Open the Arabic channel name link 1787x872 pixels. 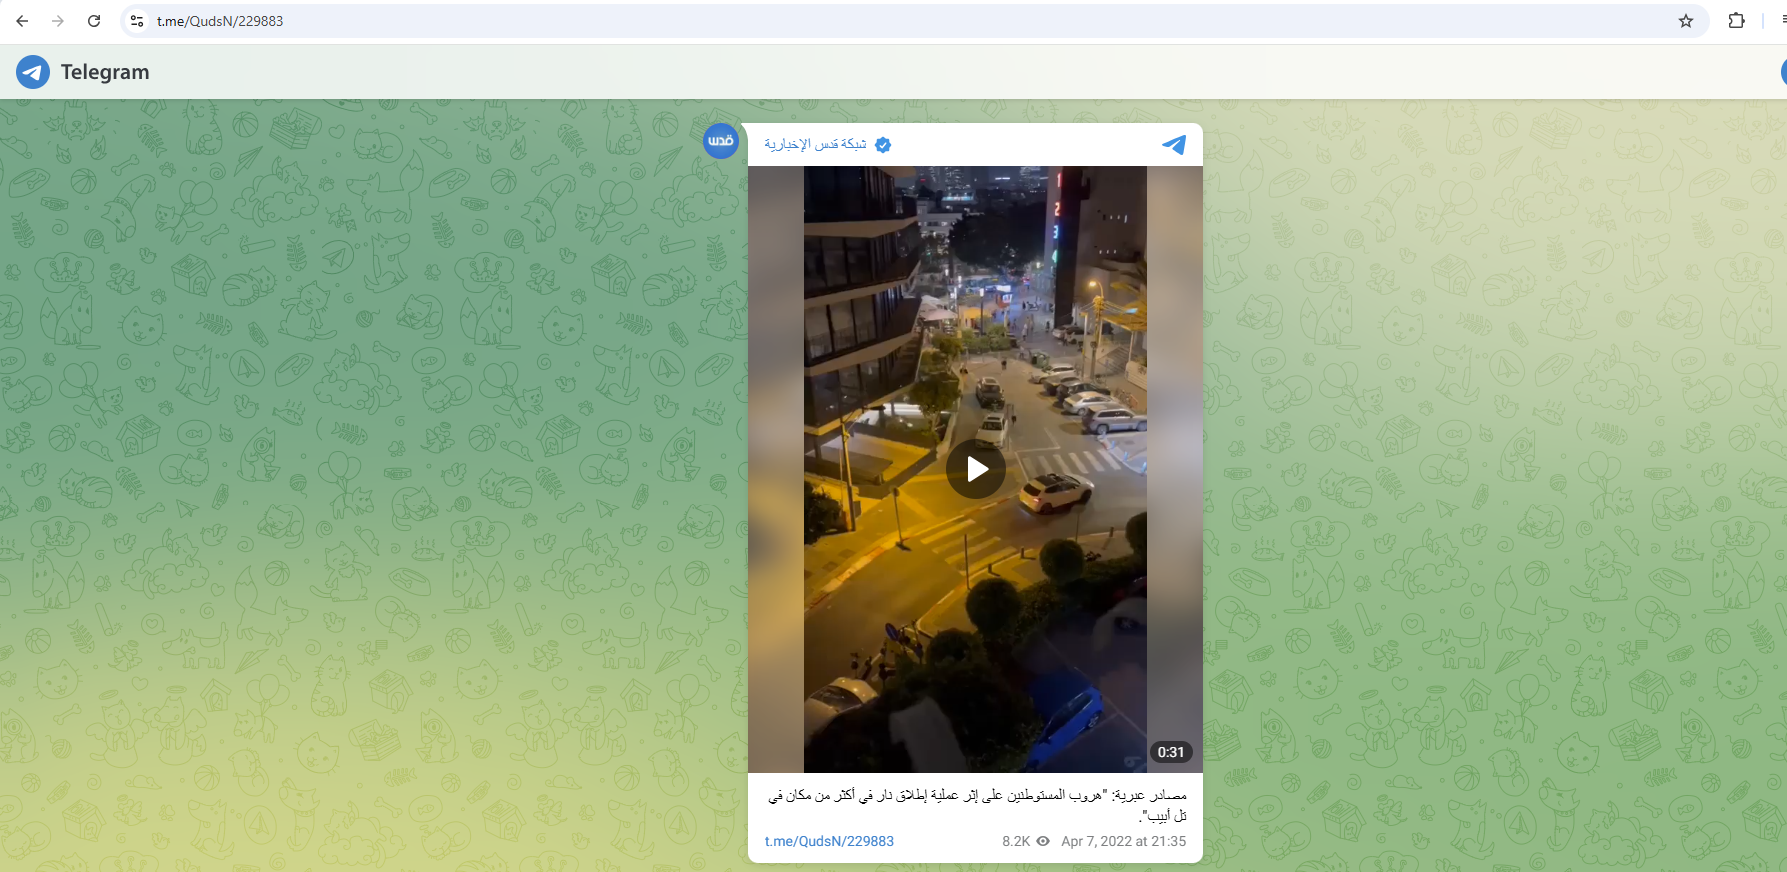coord(815,145)
